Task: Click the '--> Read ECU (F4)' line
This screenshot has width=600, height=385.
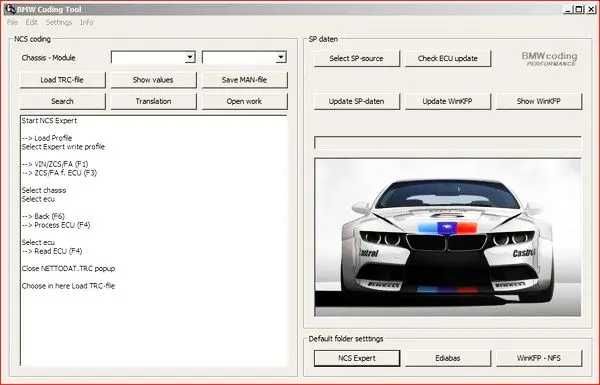Action: (x=52, y=251)
